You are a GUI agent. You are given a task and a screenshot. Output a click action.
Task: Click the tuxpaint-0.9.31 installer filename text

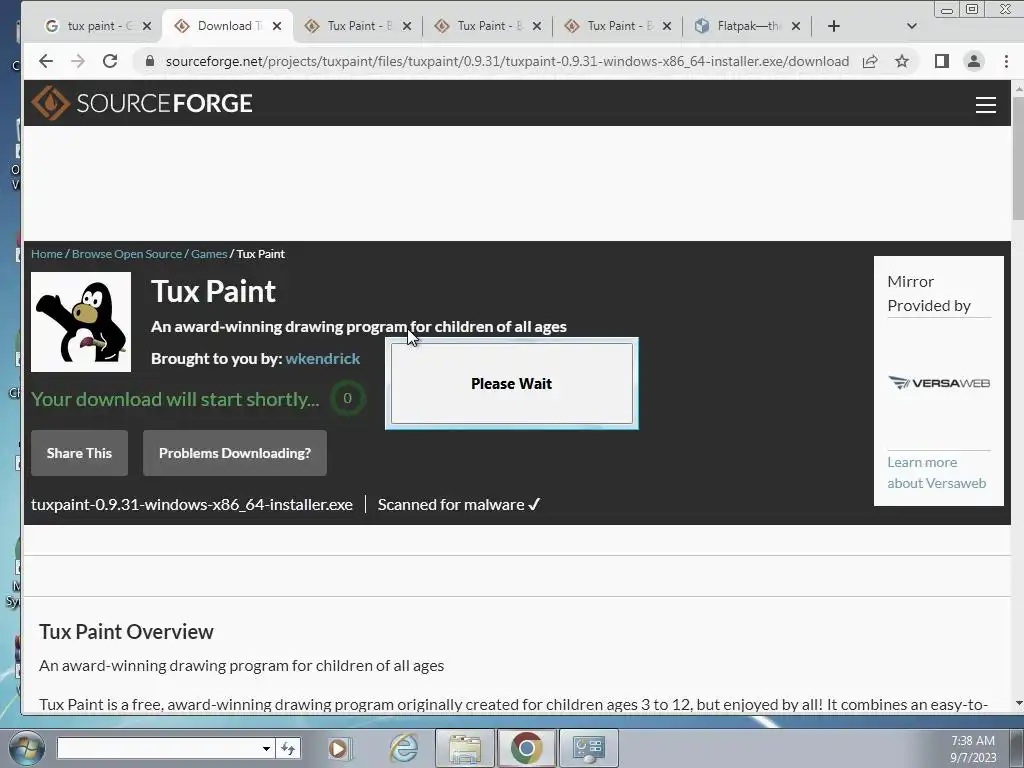pyautogui.click(x=191, y=504)
